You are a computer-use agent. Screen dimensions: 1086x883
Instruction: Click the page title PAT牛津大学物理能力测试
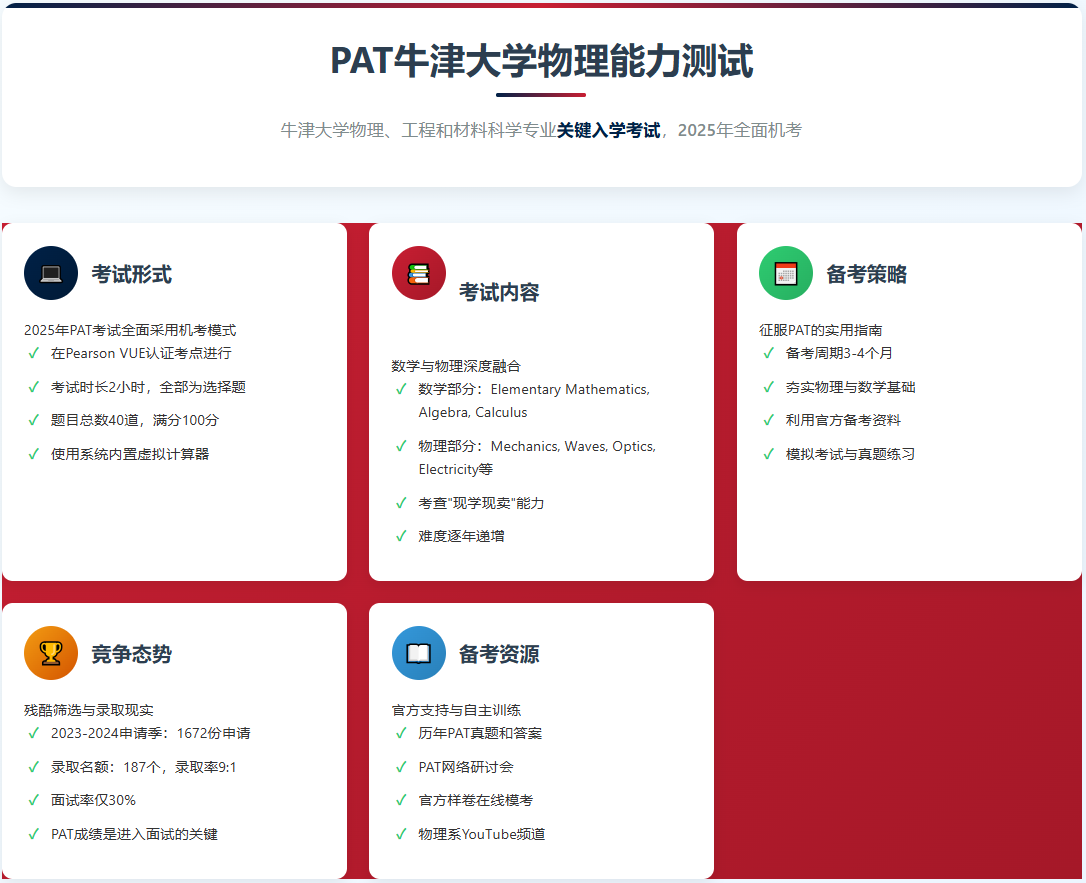542,62
